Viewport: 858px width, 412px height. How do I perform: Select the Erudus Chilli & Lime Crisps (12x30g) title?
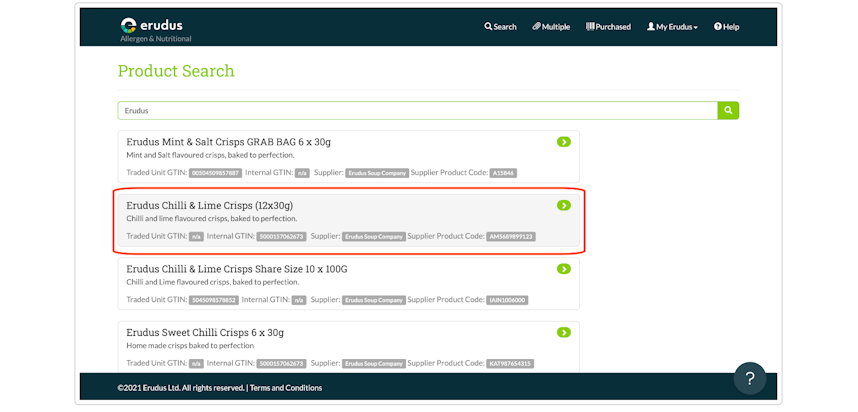(210, 206)
